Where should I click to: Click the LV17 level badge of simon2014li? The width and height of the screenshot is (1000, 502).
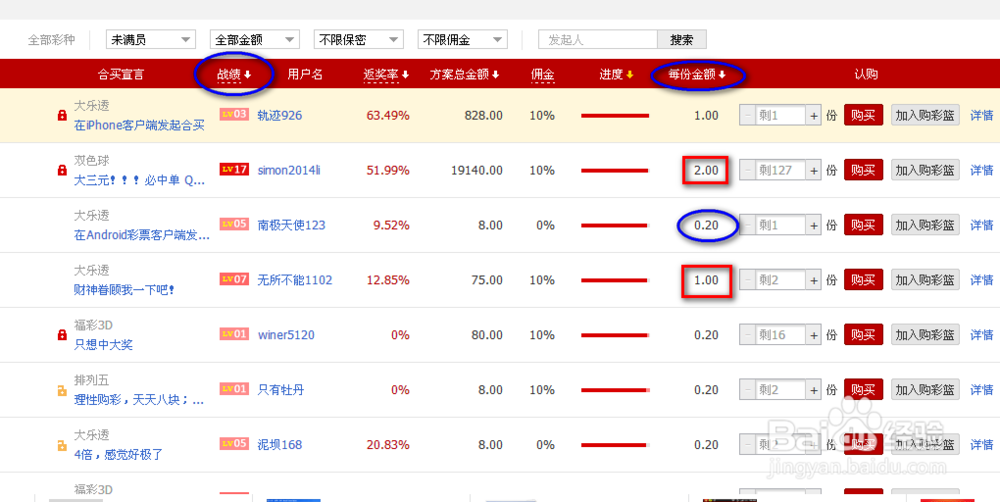[x=234, y=169]
